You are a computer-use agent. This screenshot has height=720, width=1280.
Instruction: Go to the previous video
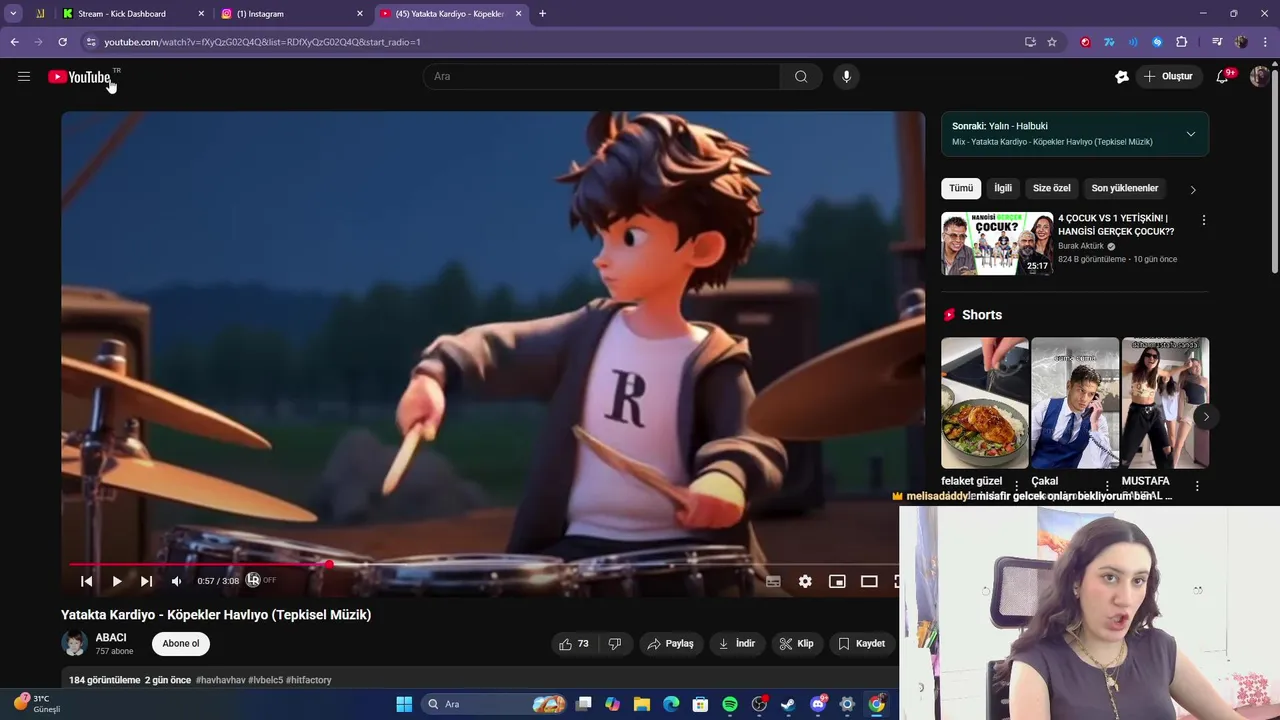[86, 581]
